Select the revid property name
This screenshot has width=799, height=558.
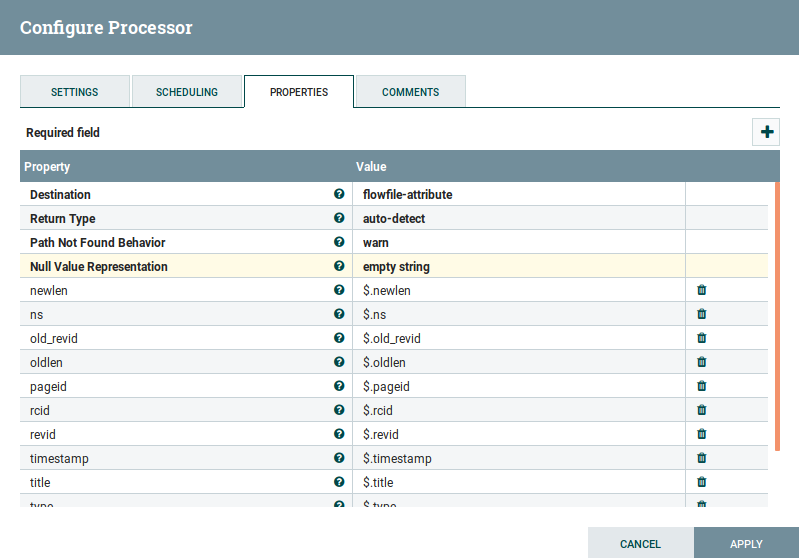pos(42,434)
